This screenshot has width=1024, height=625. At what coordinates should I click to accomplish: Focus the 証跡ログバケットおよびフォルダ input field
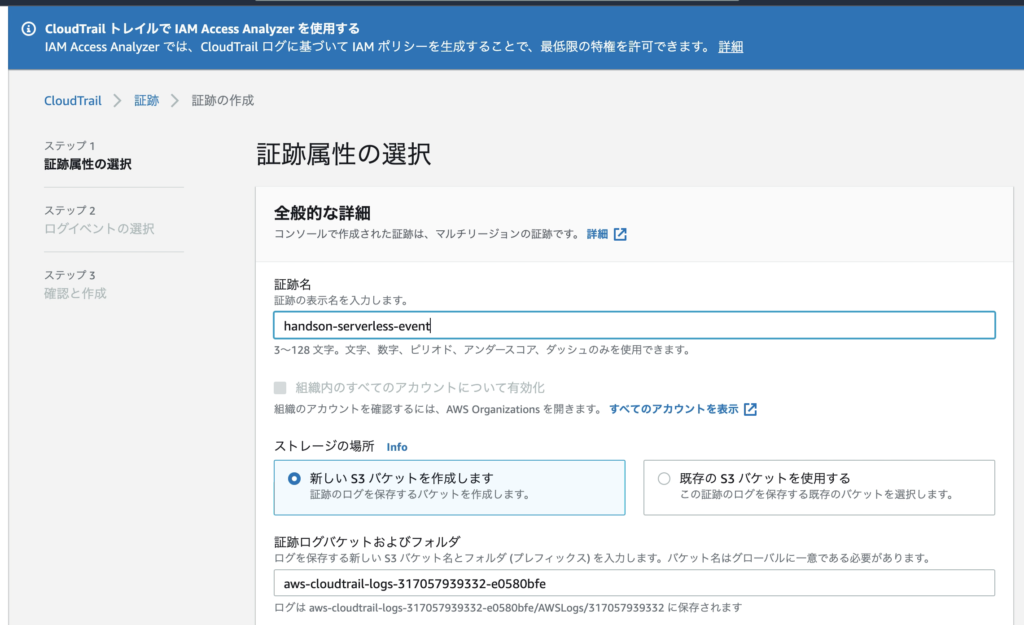(634, 583)
